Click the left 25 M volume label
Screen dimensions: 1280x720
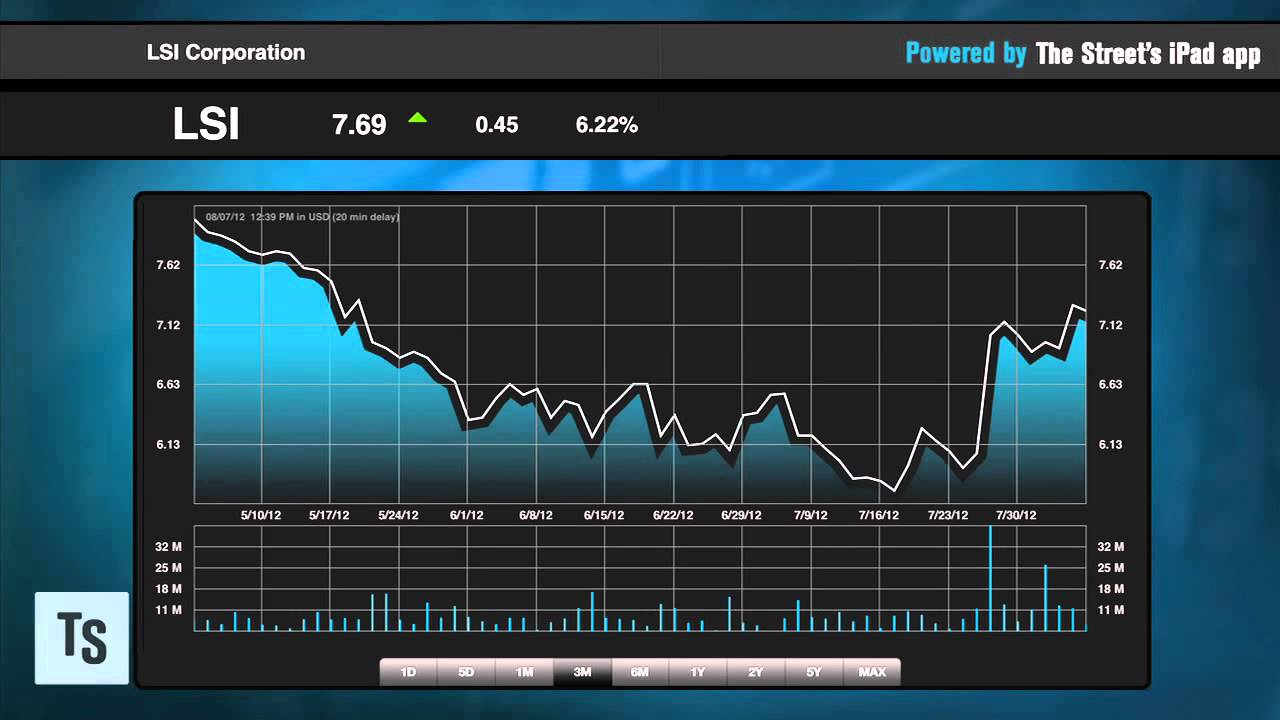click(x=168, y=568)
